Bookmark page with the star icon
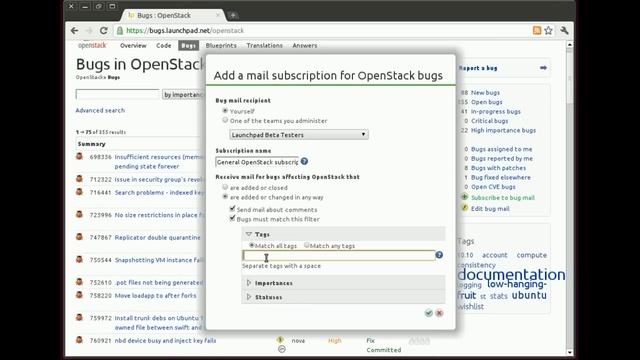Image resolution: width=640 pixels, height=360 pixels. [549, 31]
